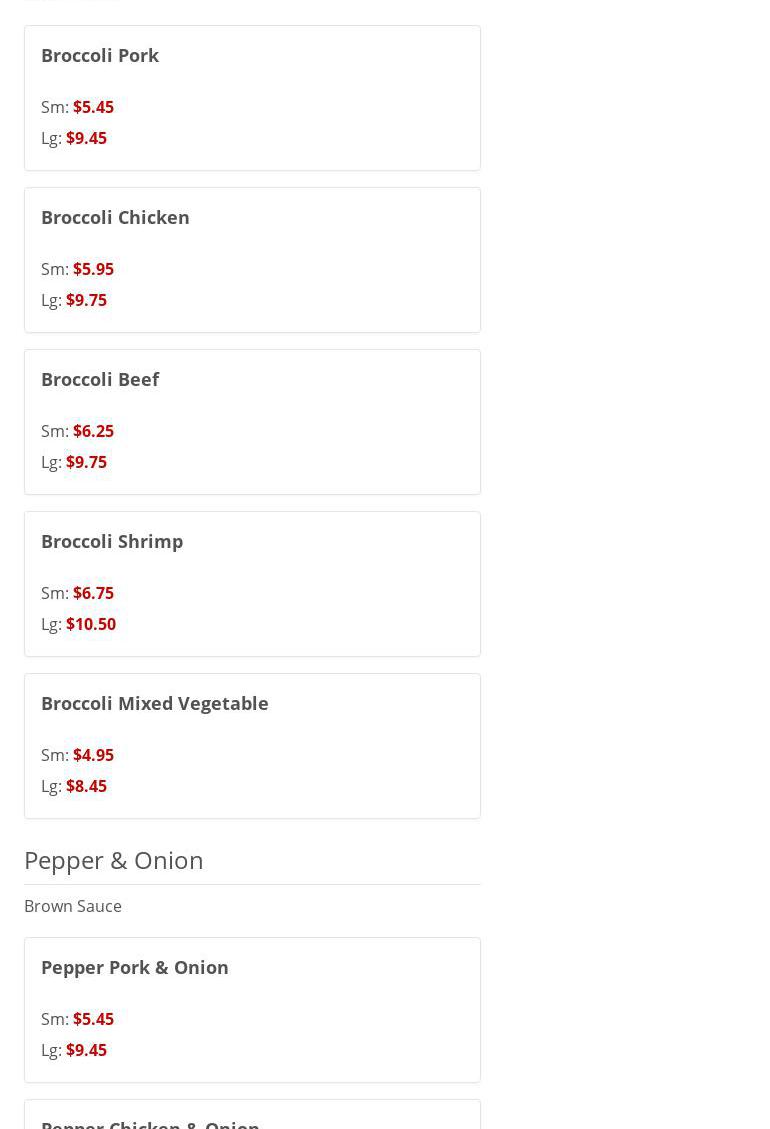The width and height of the screenshot is (770, 1129).
Task: Click the Broccoli Beef item title
Action: 100,379
